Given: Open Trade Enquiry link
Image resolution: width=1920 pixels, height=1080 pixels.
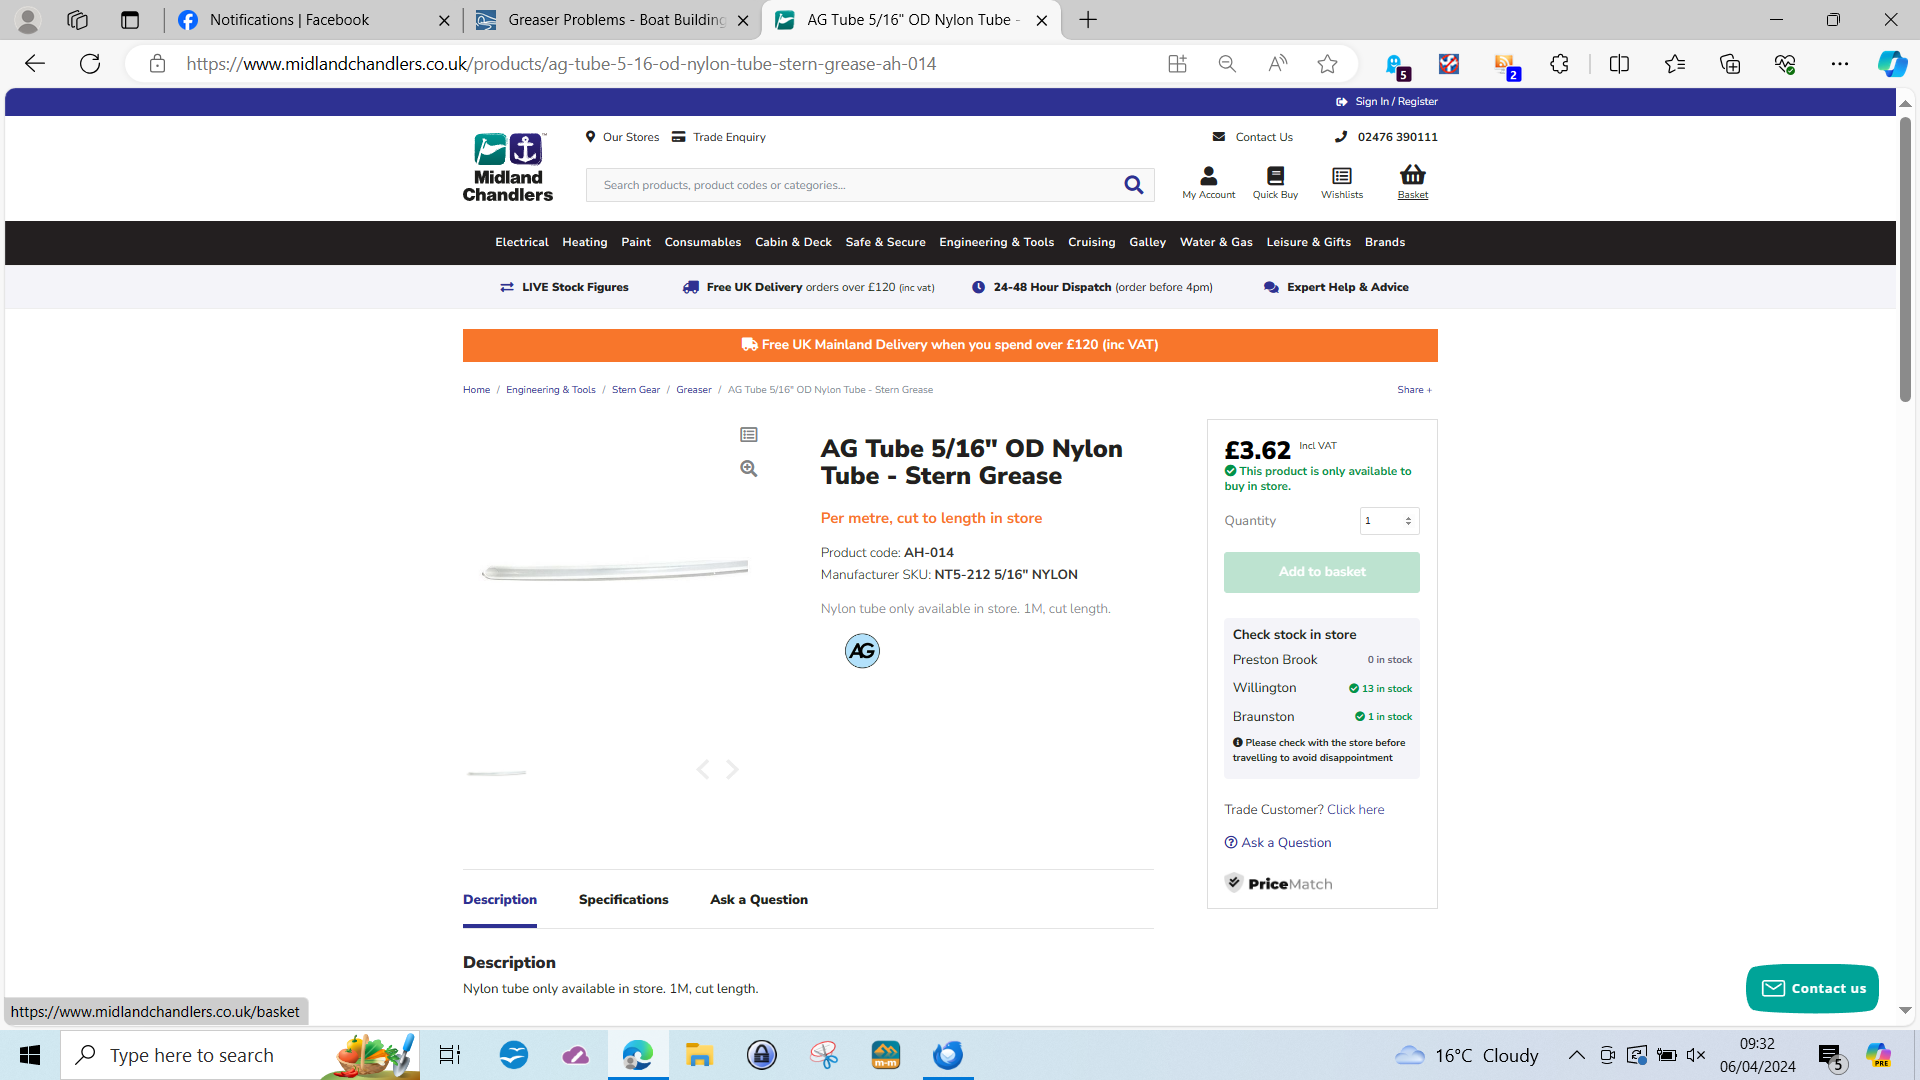Looking at the screenshot, I should [x=719, y=138].
